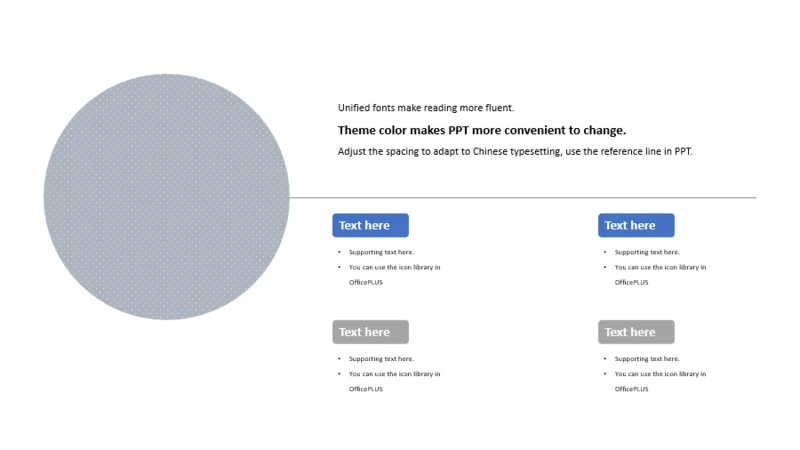Click the upper-left blue "Text here" button
The width and height of the screenshot is (800, 450).
pyautogui.click(x=370, y=225)
